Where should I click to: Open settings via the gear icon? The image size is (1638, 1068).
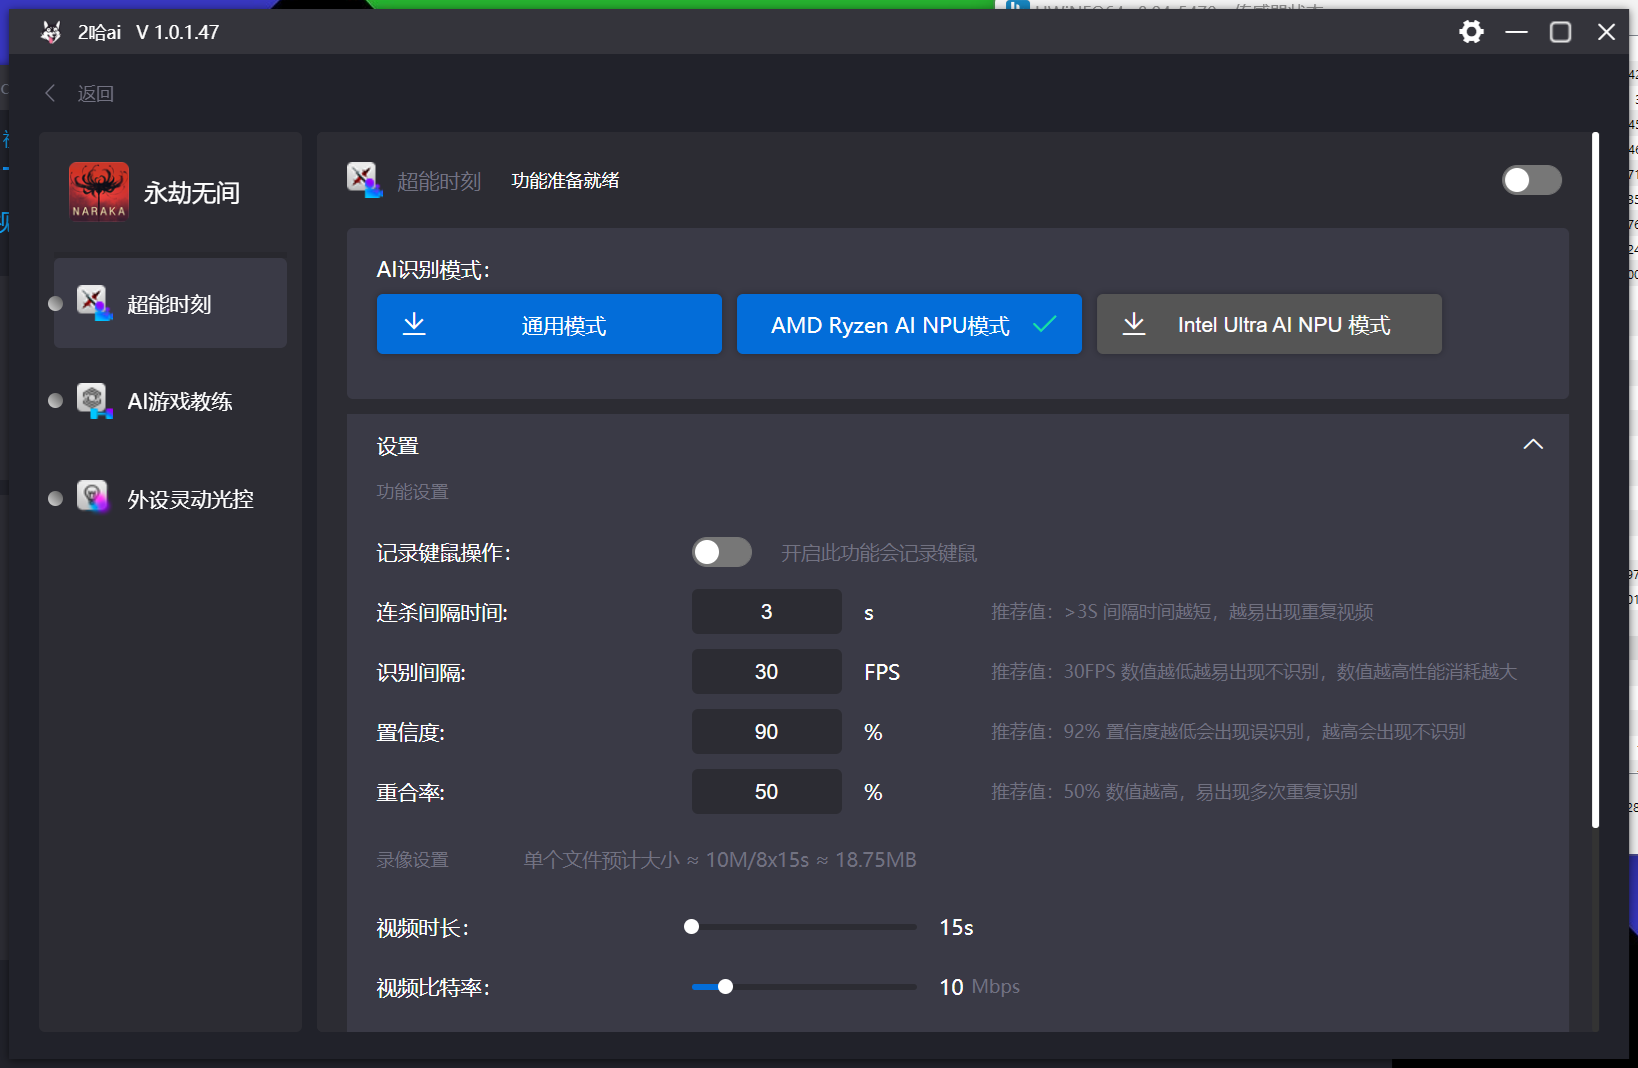point(1471,32)
